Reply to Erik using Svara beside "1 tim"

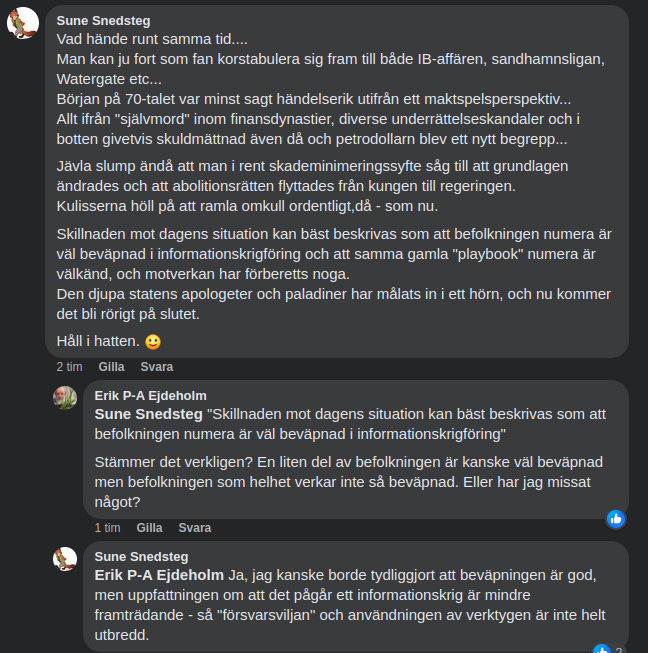194,527
